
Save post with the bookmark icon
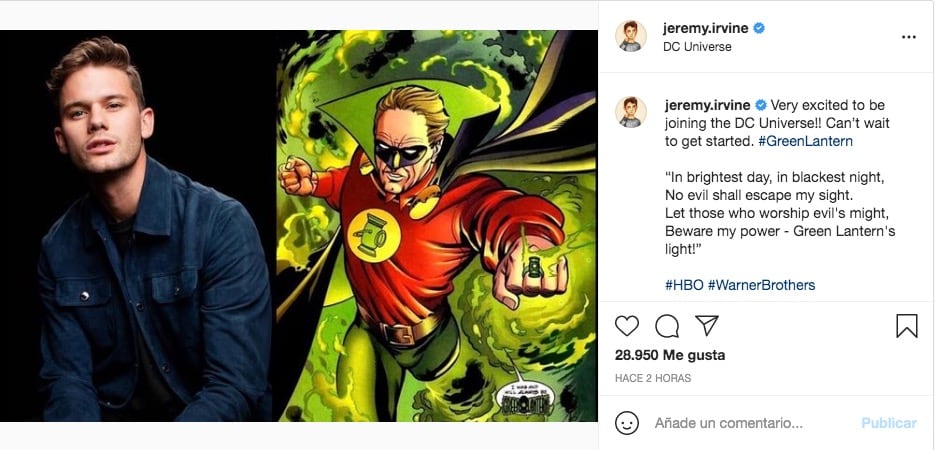pos(907,326)
